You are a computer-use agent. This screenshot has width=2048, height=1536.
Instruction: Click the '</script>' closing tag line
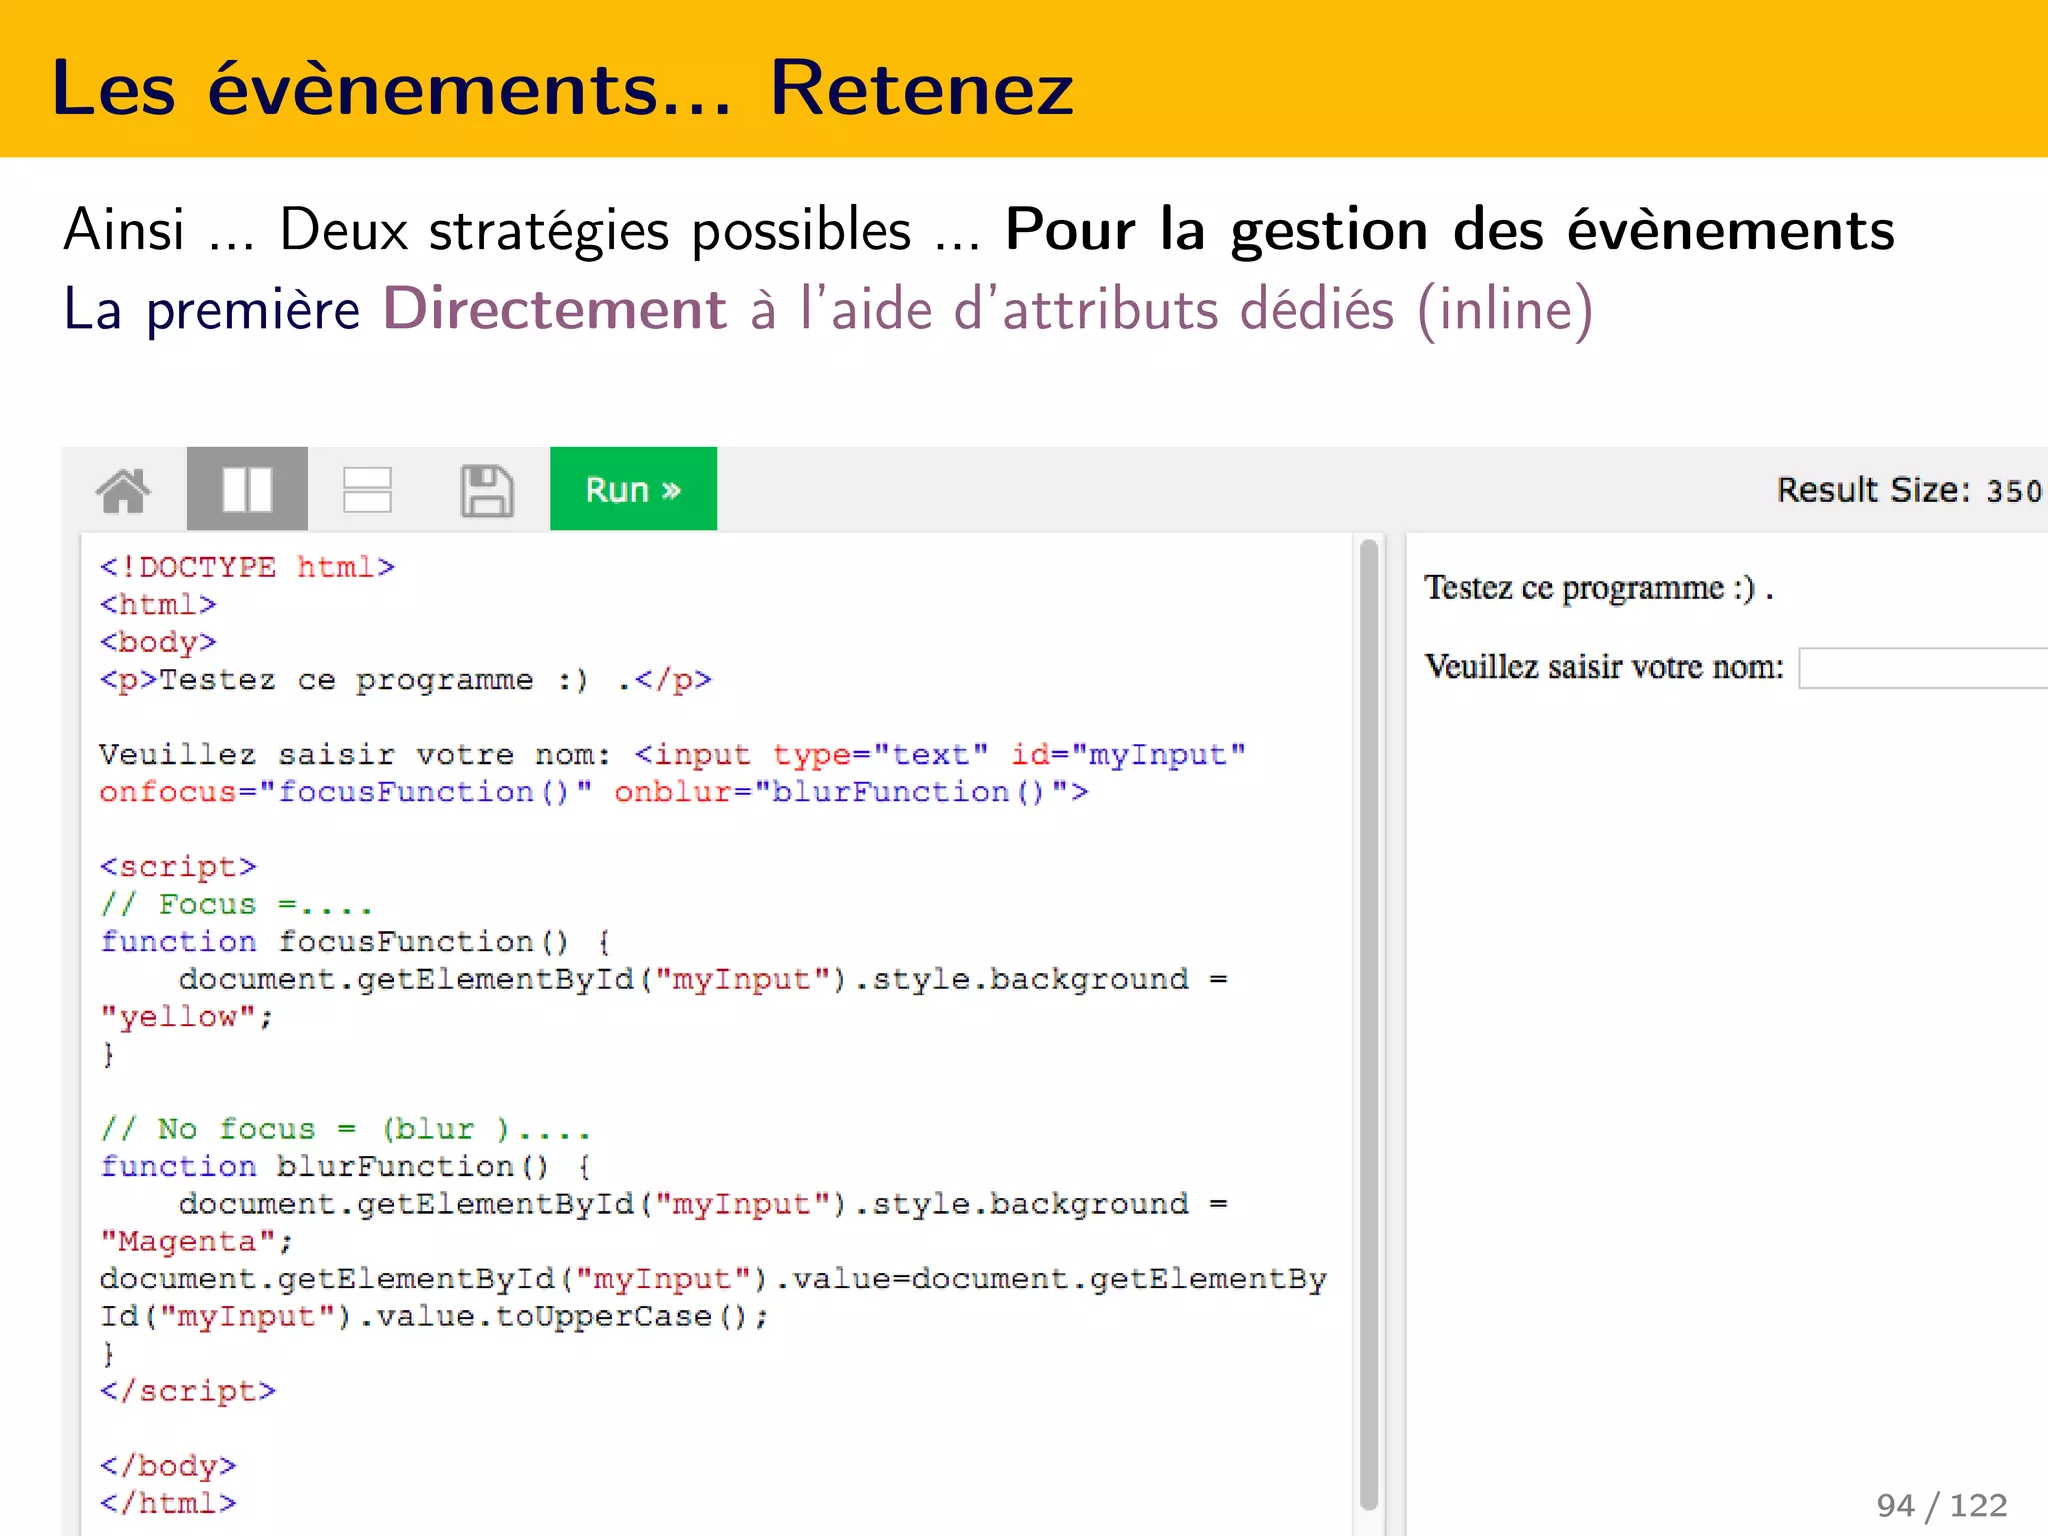pos(187,1391)
